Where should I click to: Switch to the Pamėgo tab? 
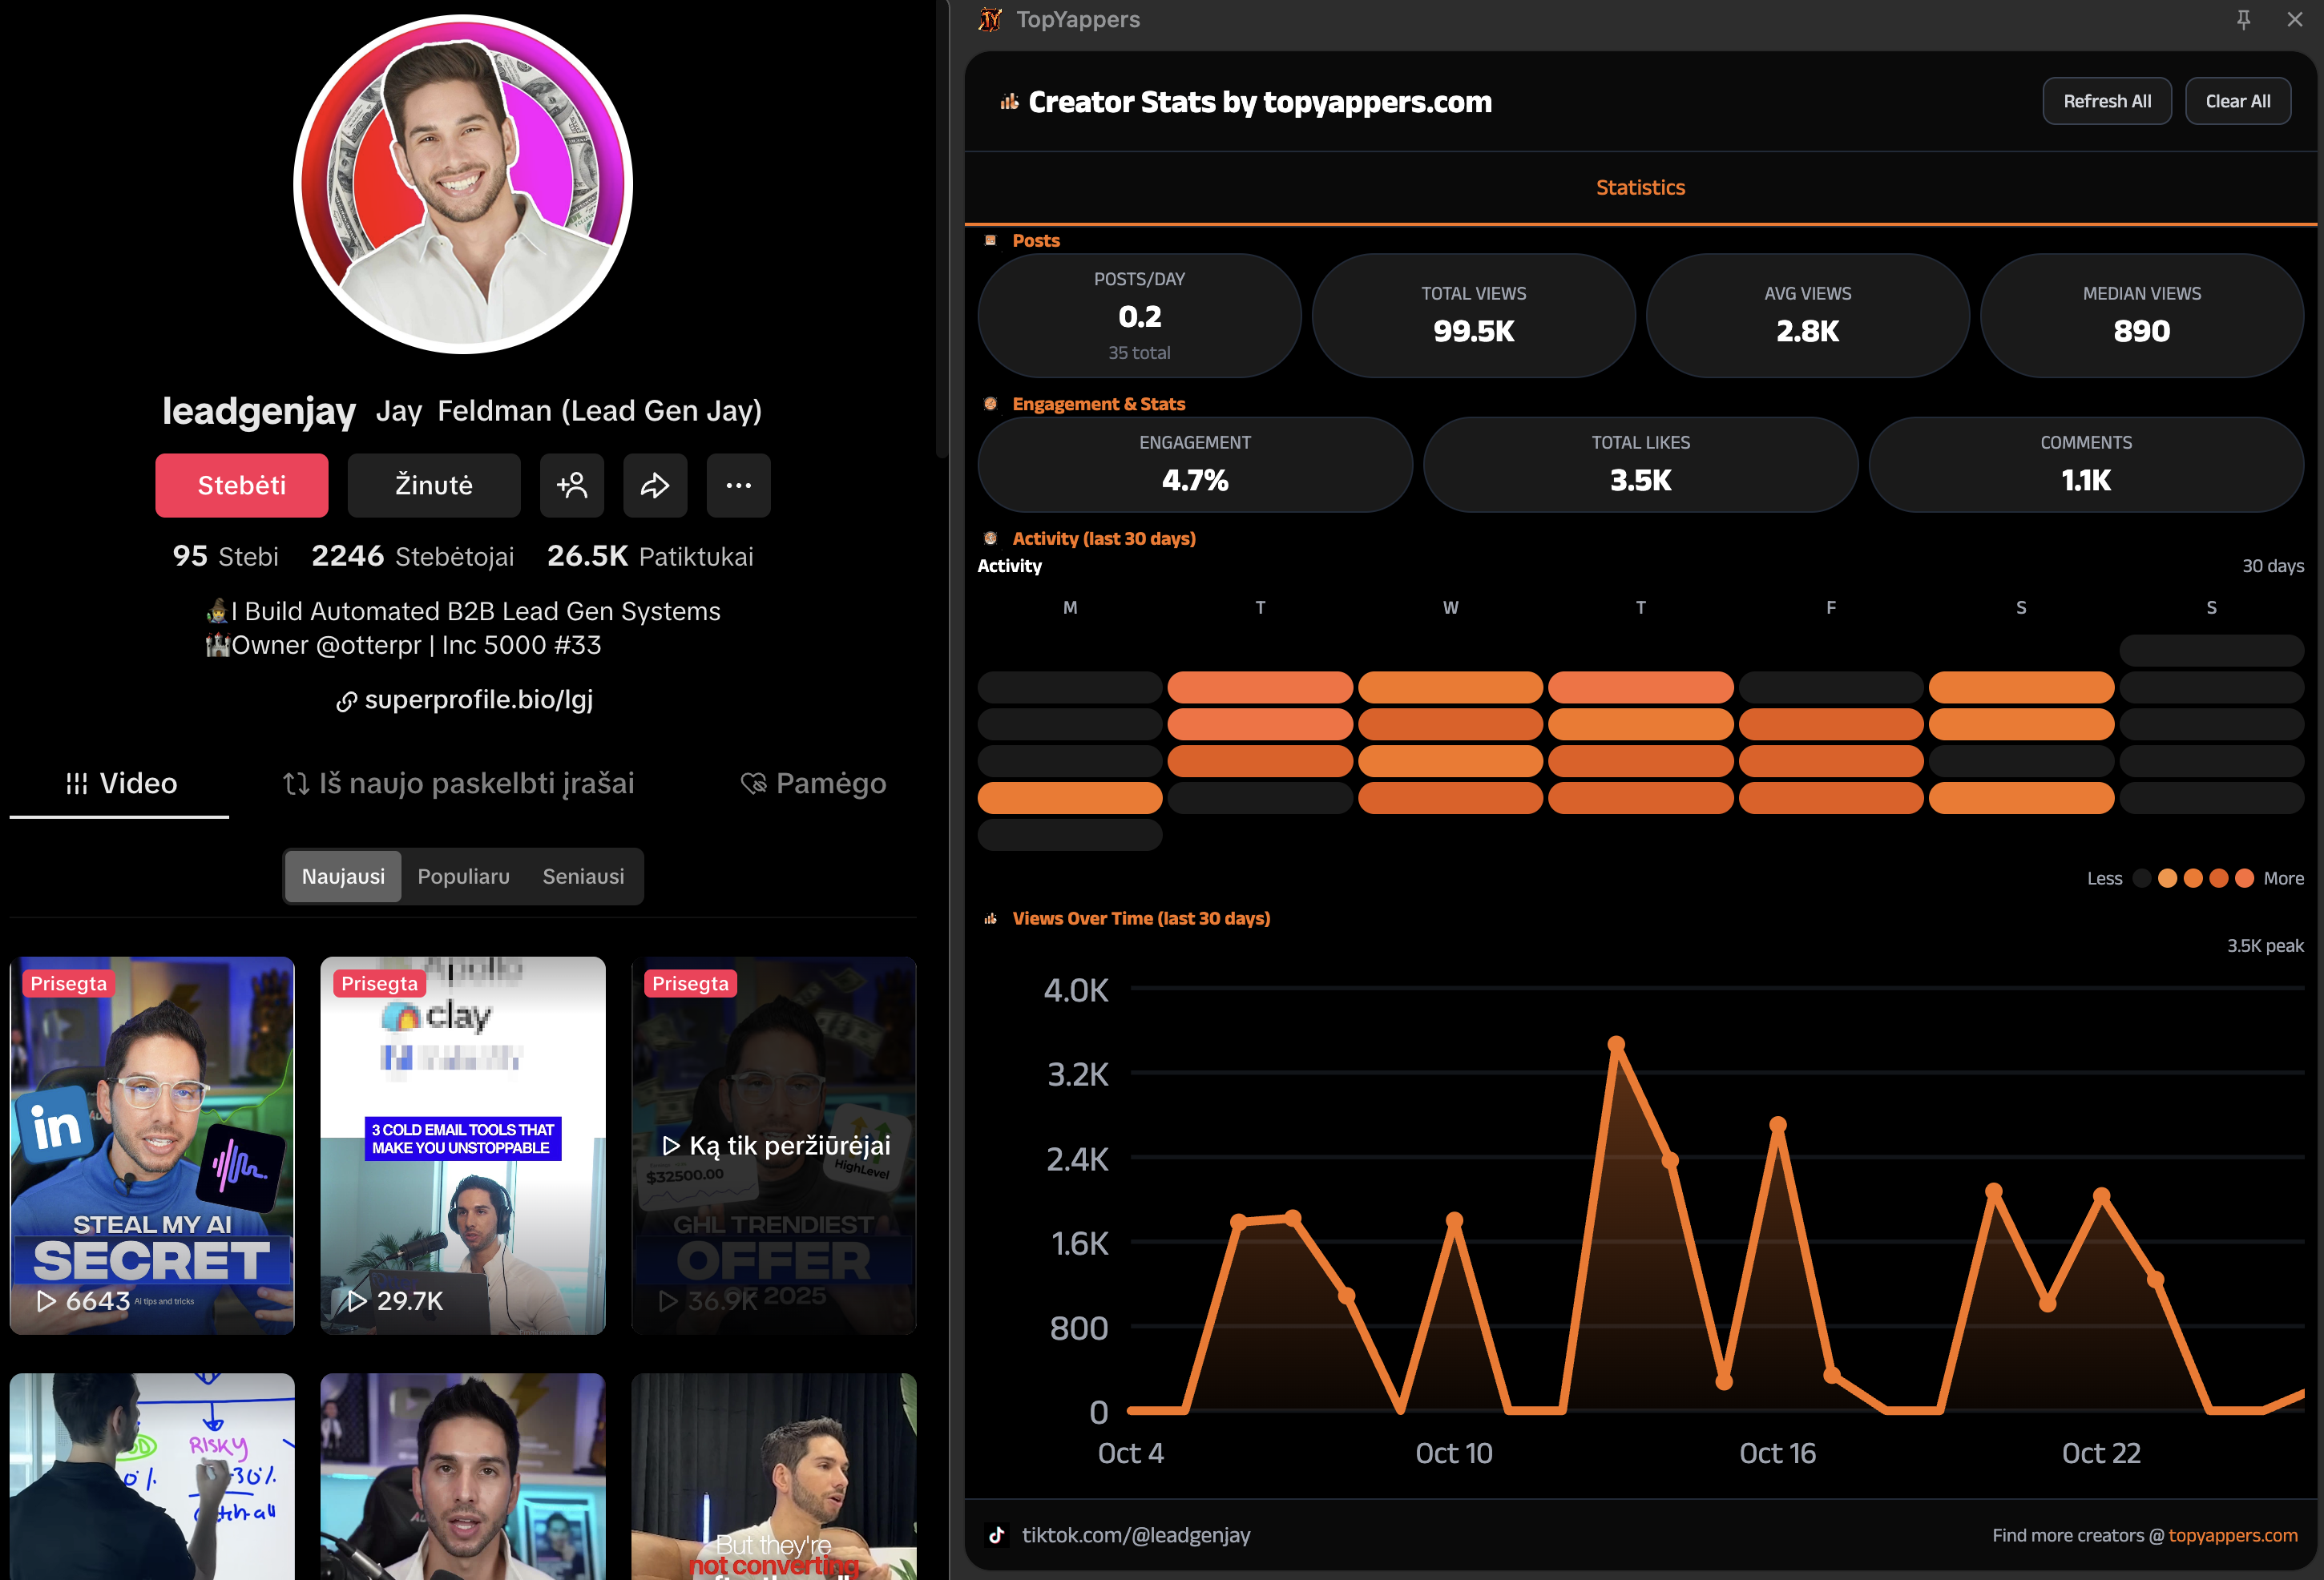click(814, 783)
